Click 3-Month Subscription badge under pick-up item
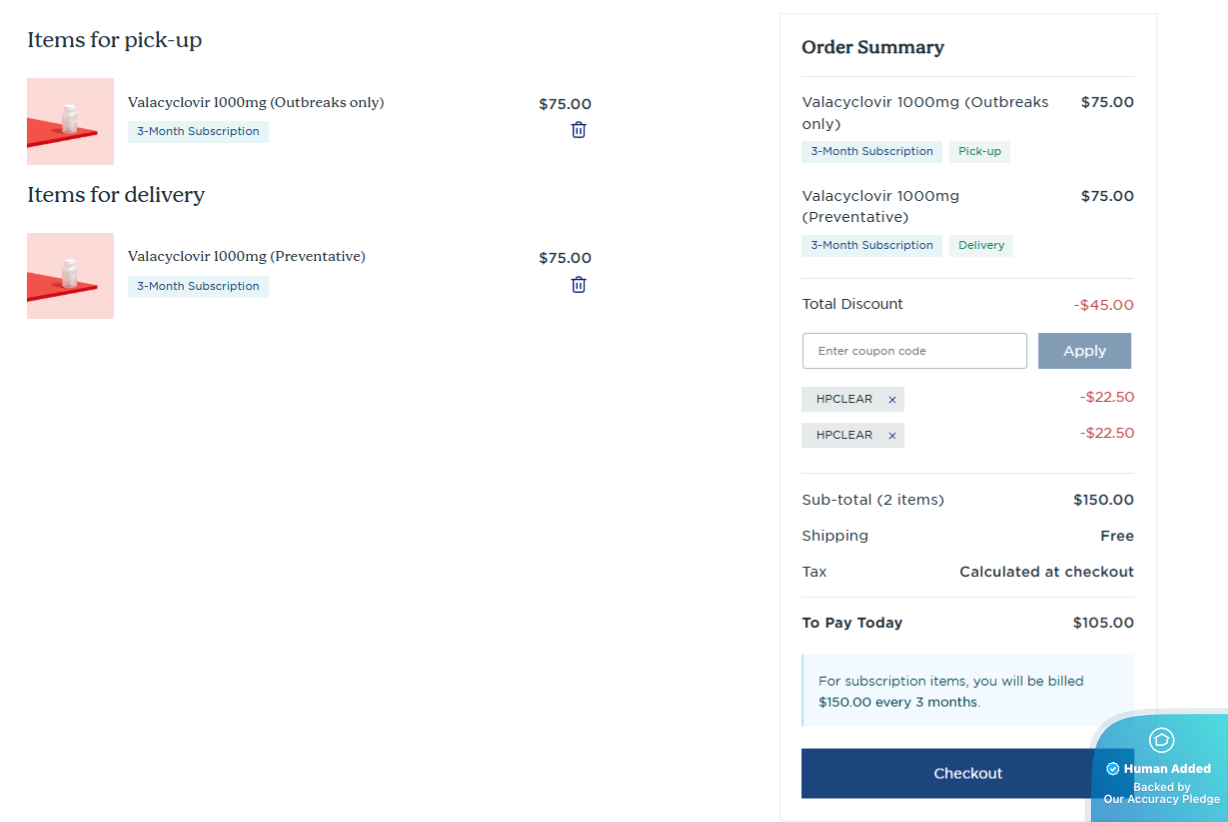1228x822 pixels. coord(198,132)
